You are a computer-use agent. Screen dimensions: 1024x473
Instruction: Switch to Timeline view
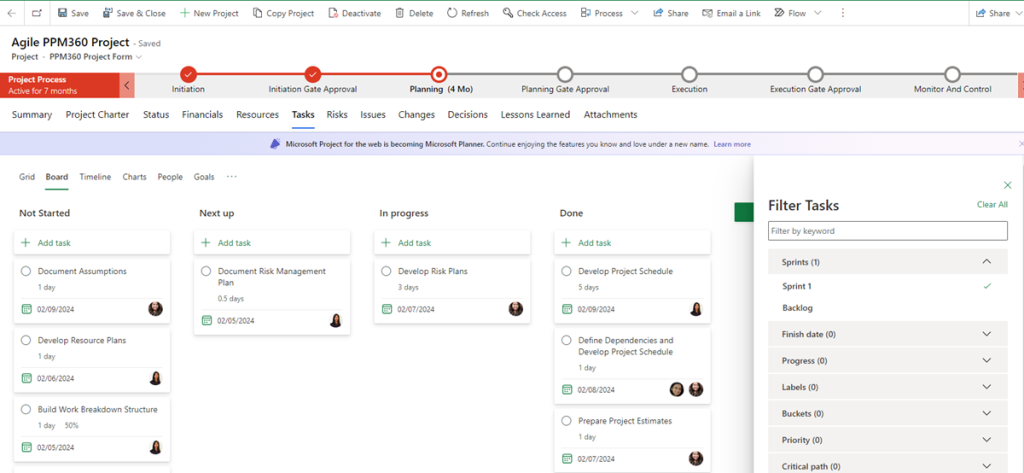[95, 176]
